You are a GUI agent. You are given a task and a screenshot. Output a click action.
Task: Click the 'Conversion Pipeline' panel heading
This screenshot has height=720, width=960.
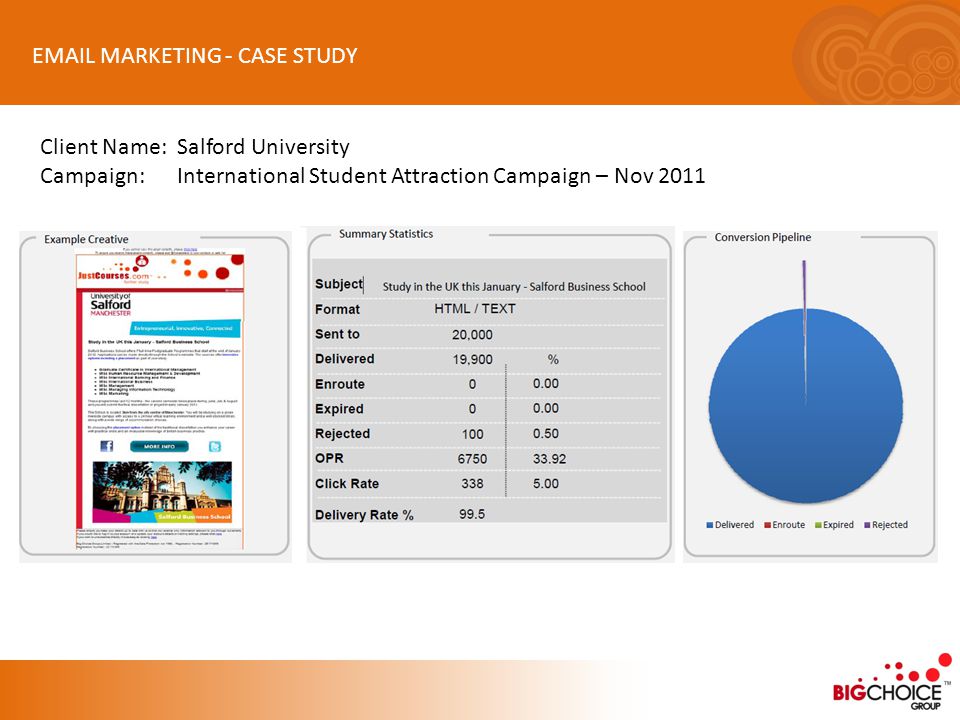(x=763, y=237)
